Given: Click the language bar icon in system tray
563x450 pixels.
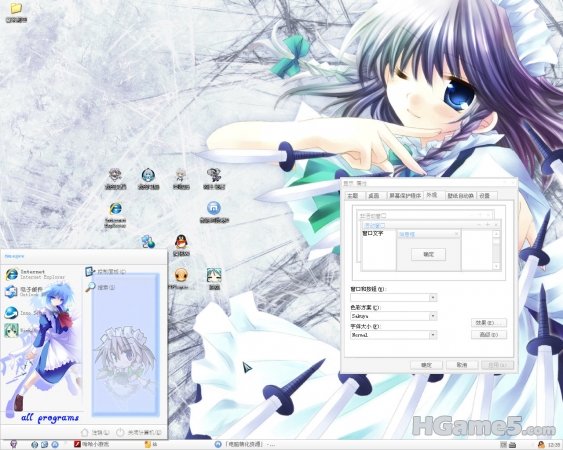Looking at the screenshot, I should click(504, 445).
